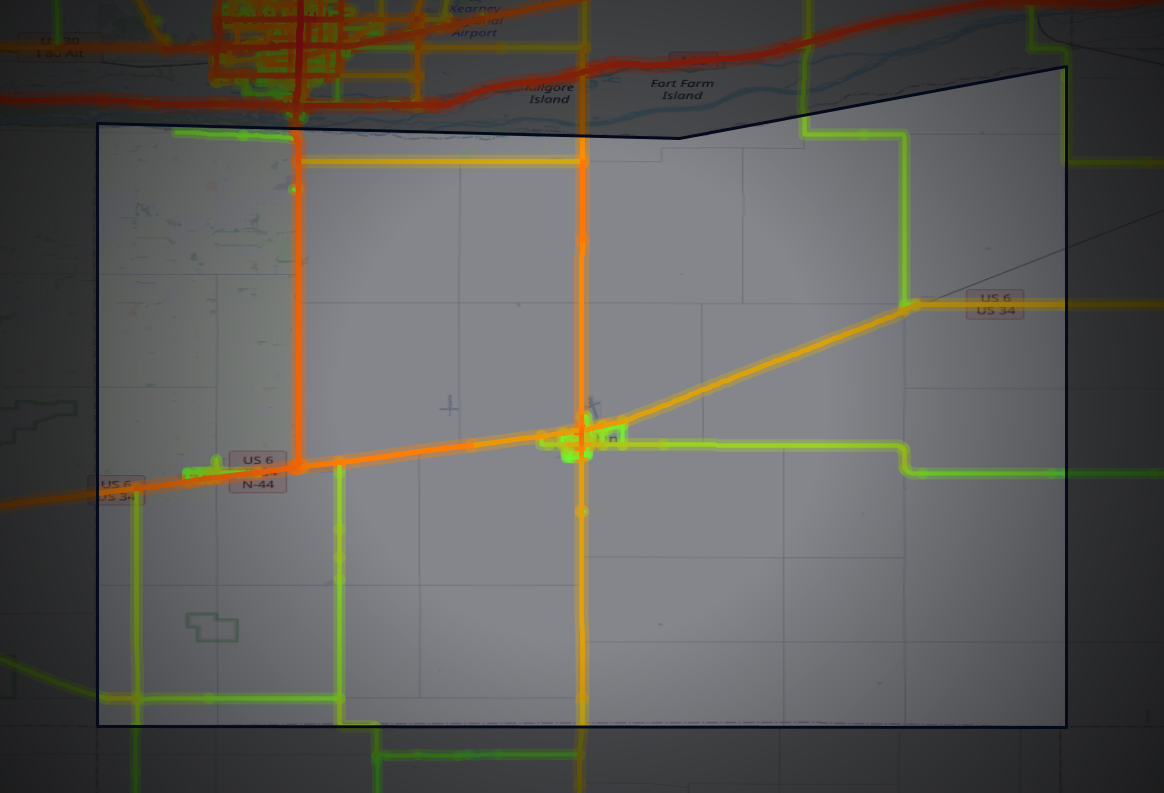Click the US 6 US 34 shield on the right
This screenshot has width=1164, height=793.
click(996, 304)
